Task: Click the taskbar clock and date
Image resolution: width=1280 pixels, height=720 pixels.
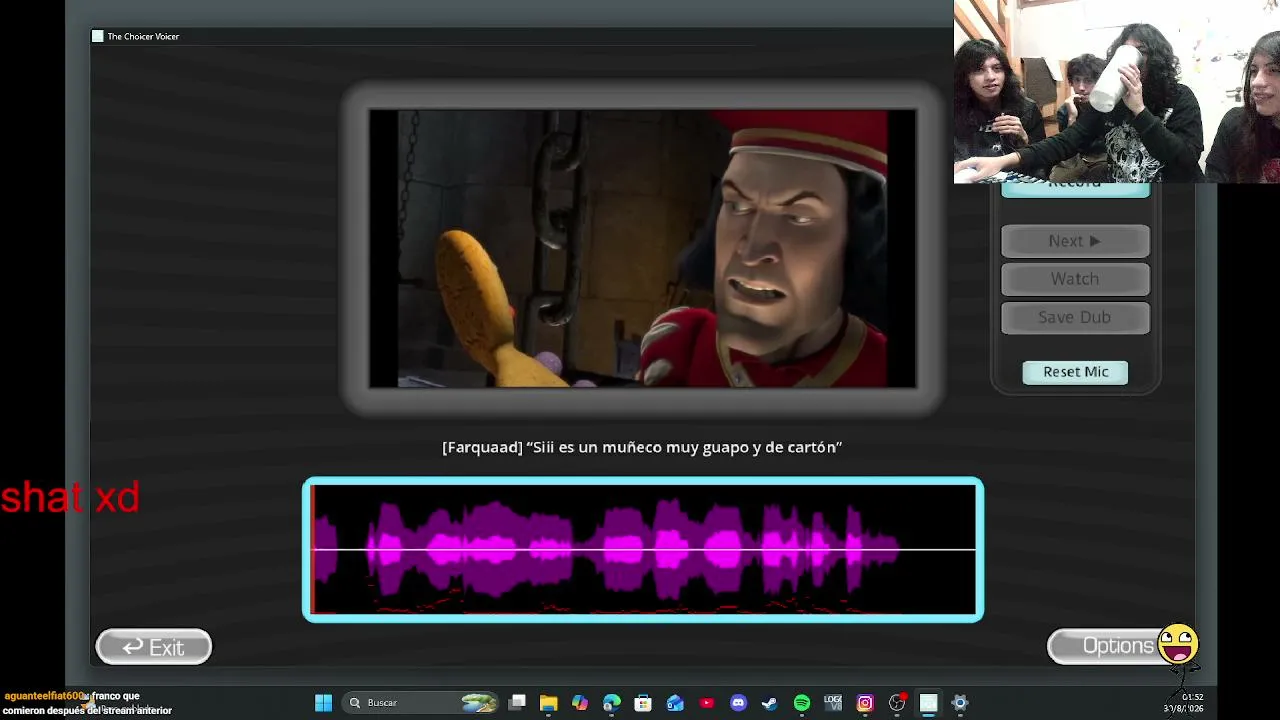Action: pos(1186,703)
